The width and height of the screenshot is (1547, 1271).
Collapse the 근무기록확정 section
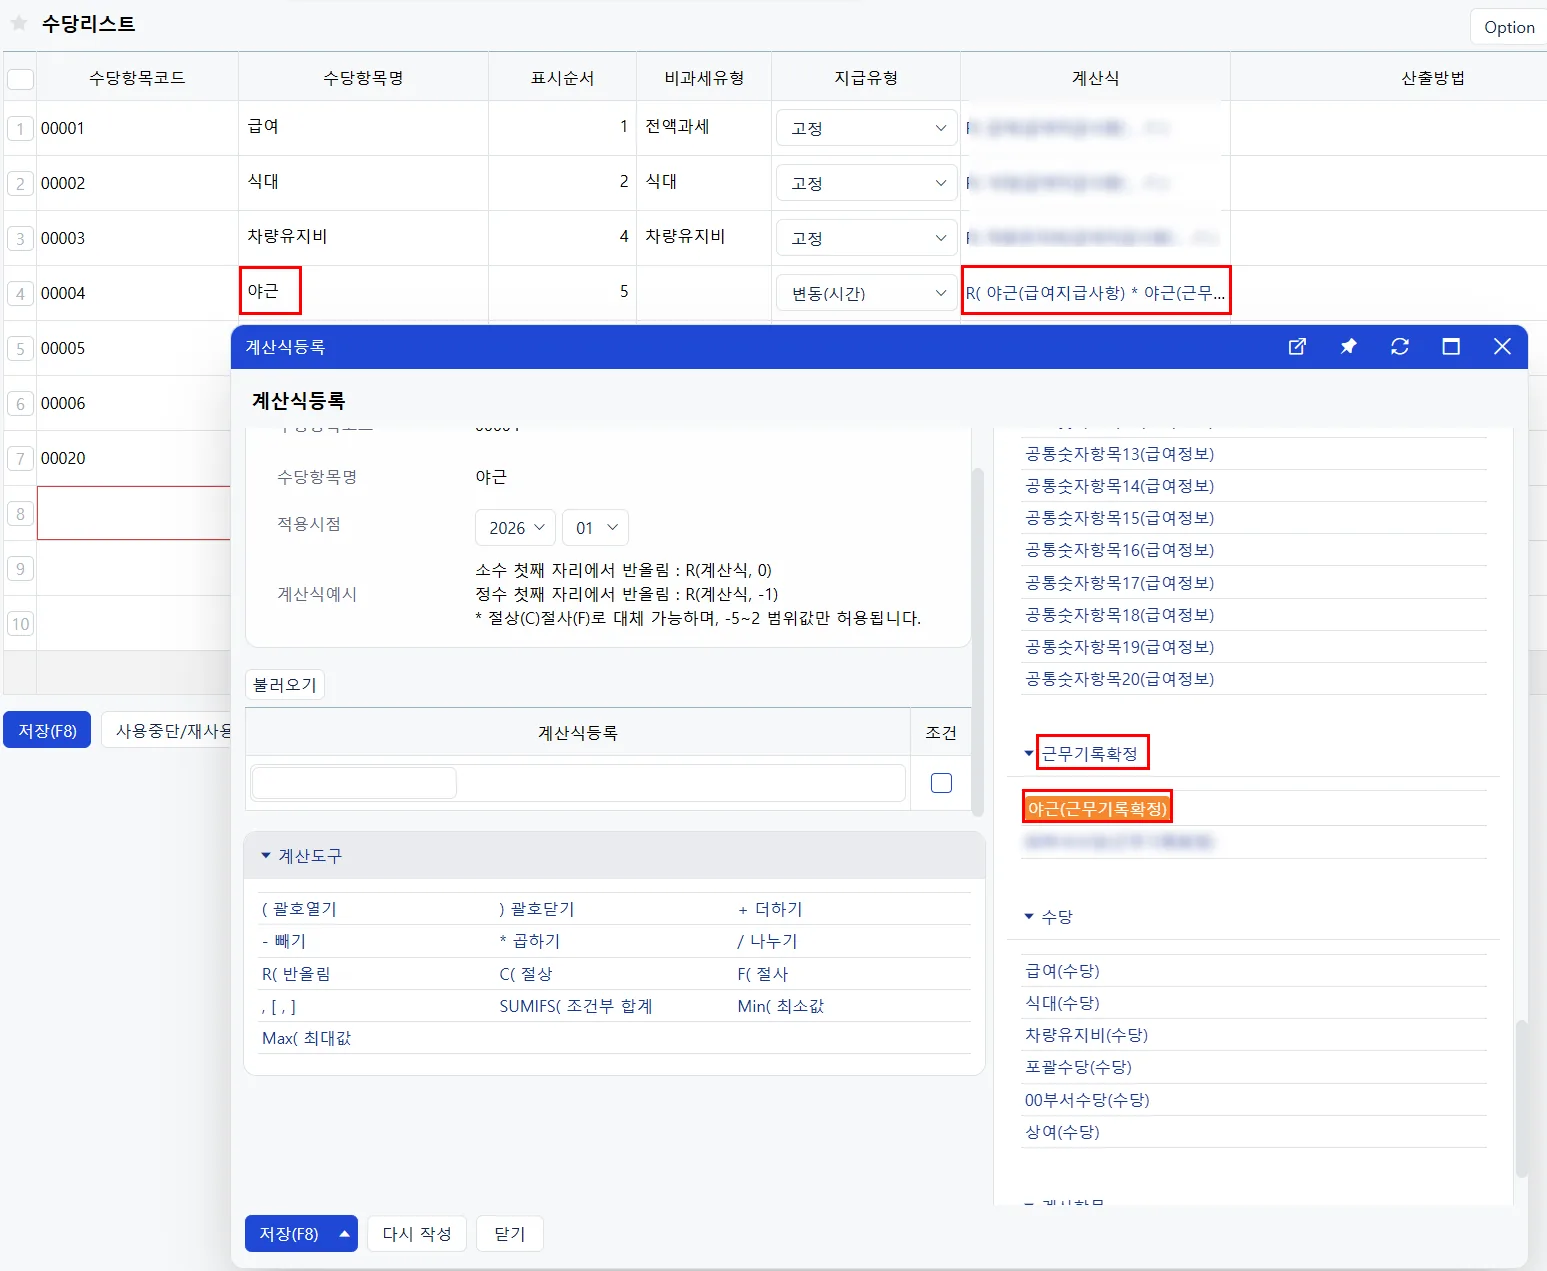coord(1029,754)
